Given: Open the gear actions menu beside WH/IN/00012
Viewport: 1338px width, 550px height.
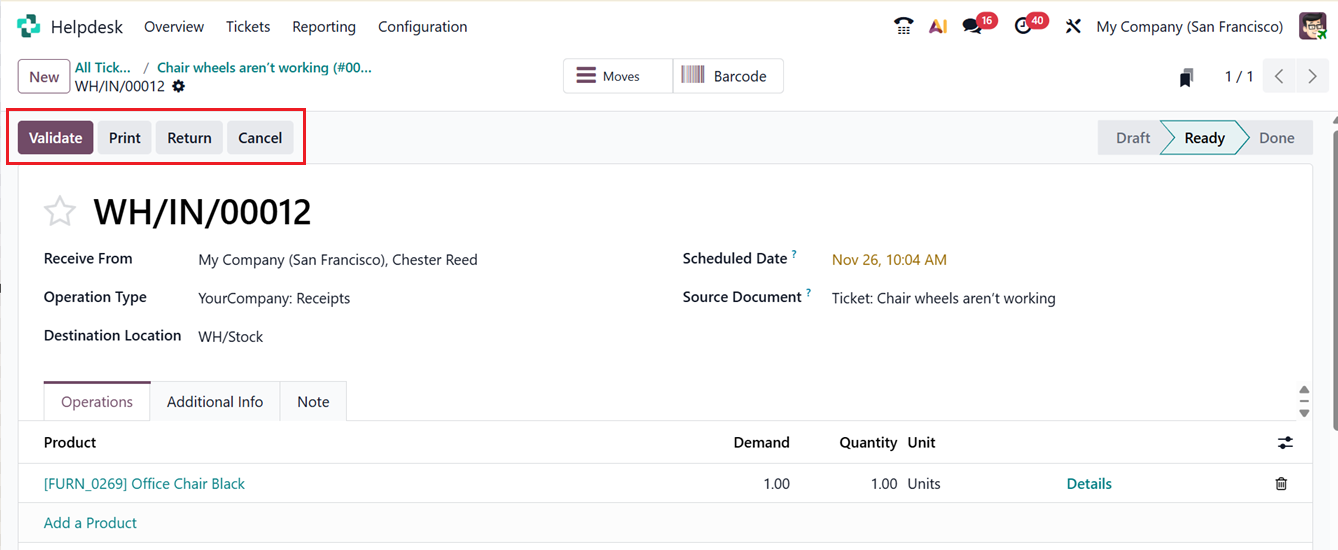Looking at the screenshot, I should (179, 87).
